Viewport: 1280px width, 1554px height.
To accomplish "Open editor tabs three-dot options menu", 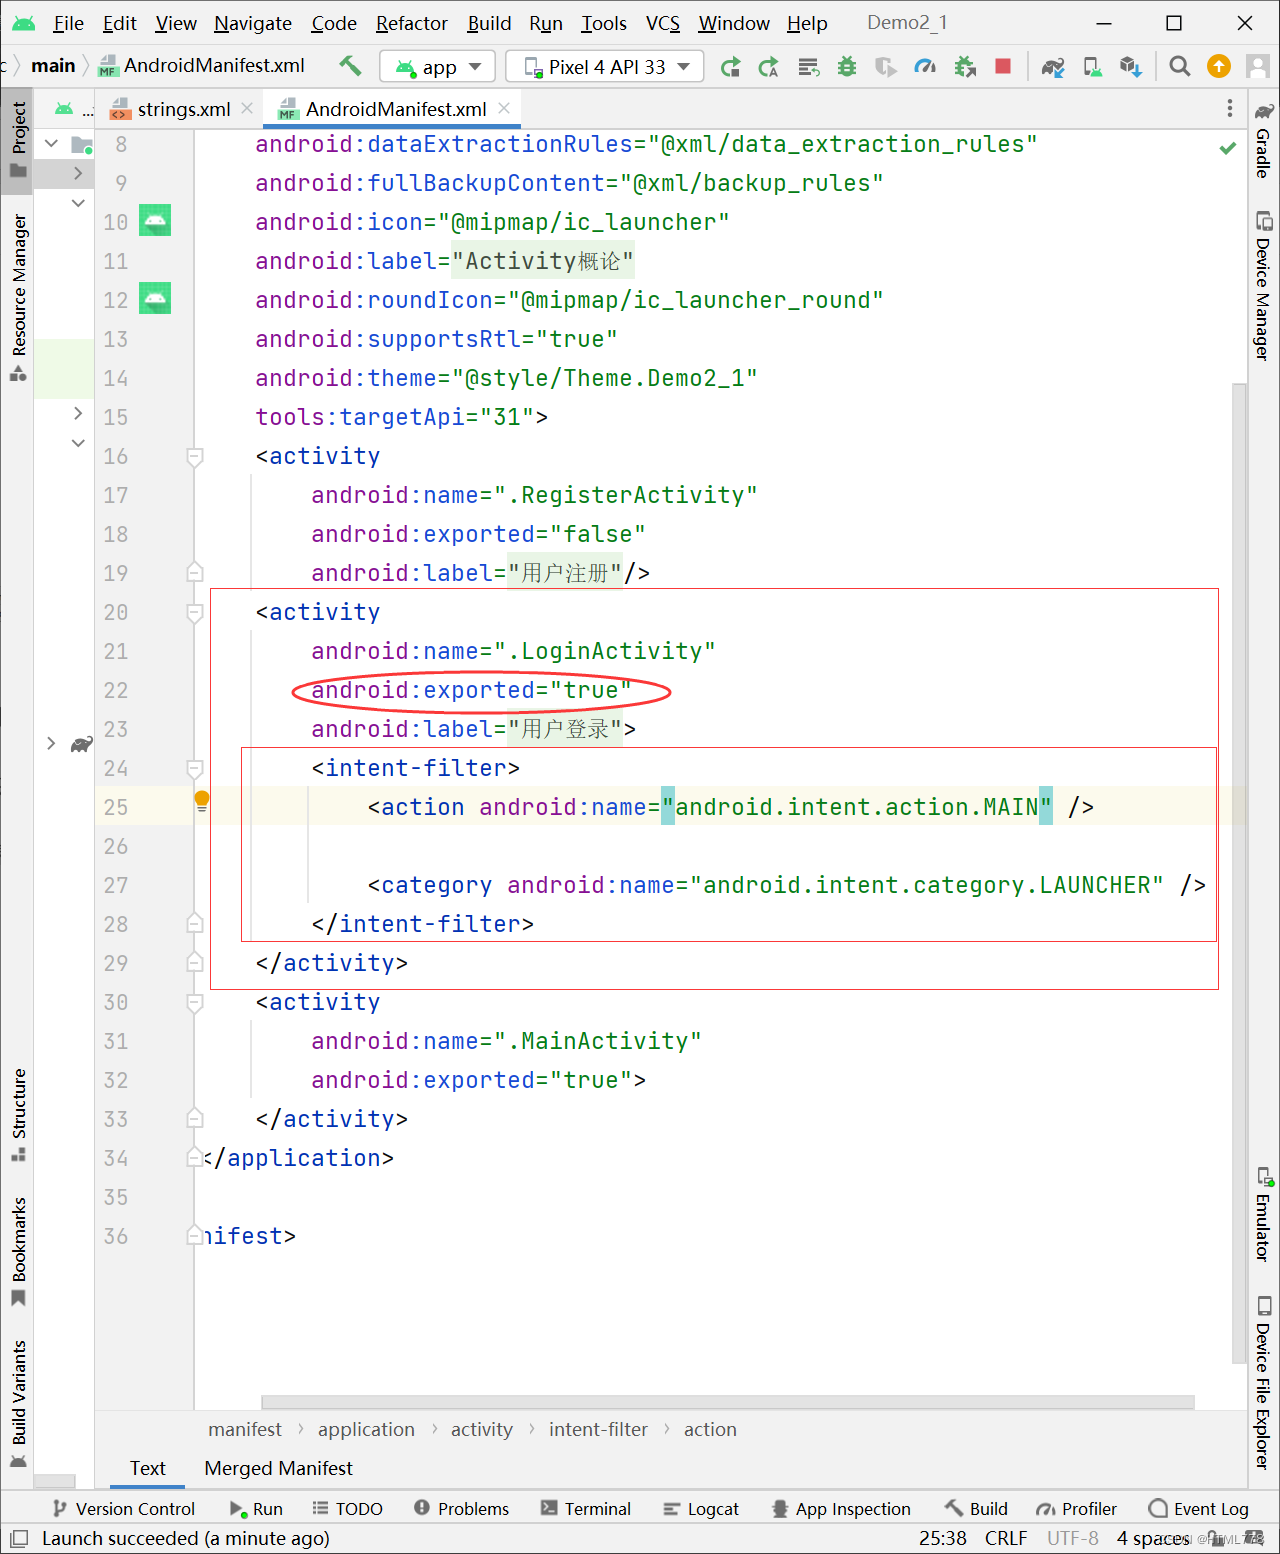I will 1230,108.
